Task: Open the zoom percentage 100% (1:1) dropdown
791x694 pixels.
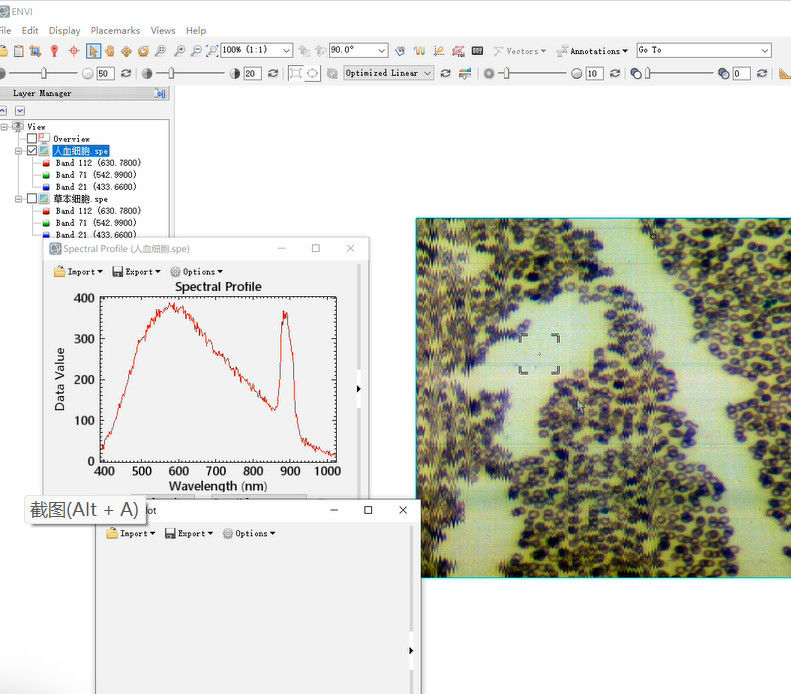Action: (x=286, y=50)
